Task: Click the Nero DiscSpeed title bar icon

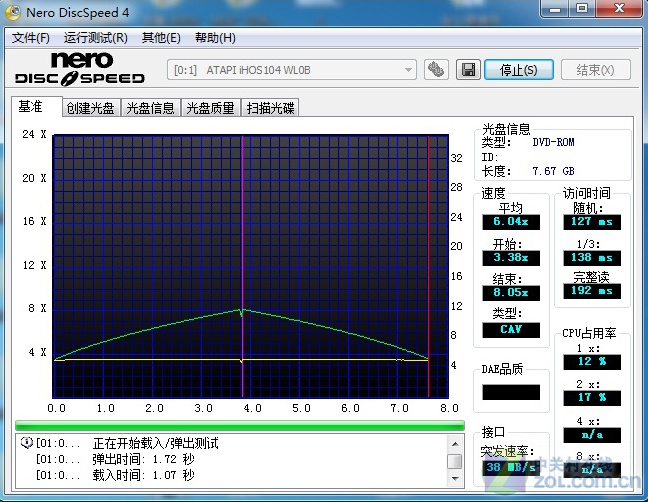Action: [x=13, y=12]
